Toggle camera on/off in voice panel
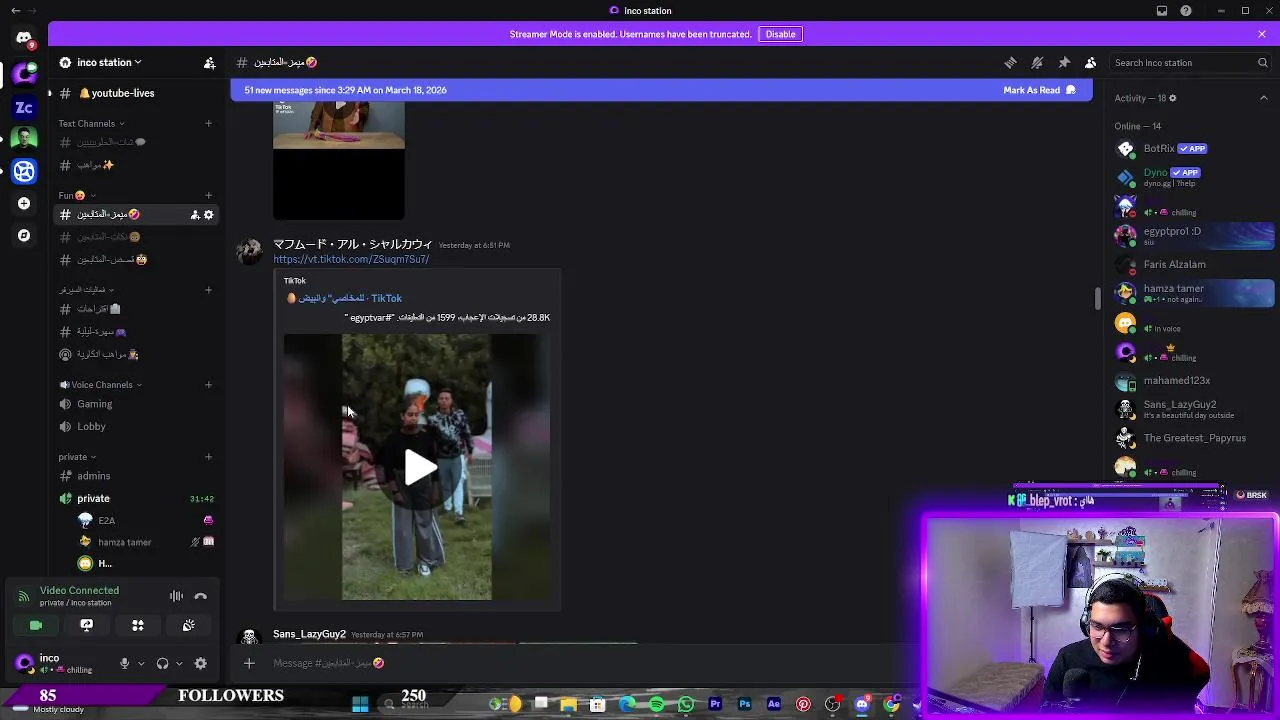1280x720 pixels. click(x=36, y=625)
